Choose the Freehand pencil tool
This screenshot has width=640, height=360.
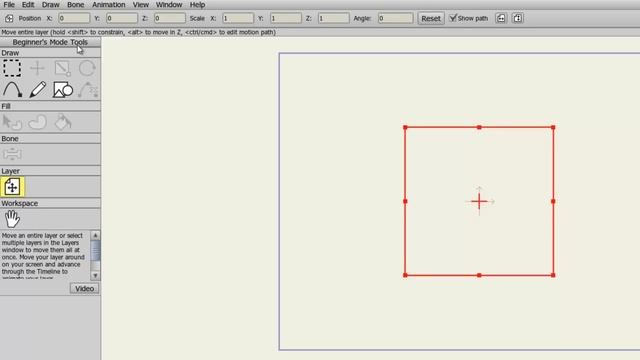tap(38, 90)
